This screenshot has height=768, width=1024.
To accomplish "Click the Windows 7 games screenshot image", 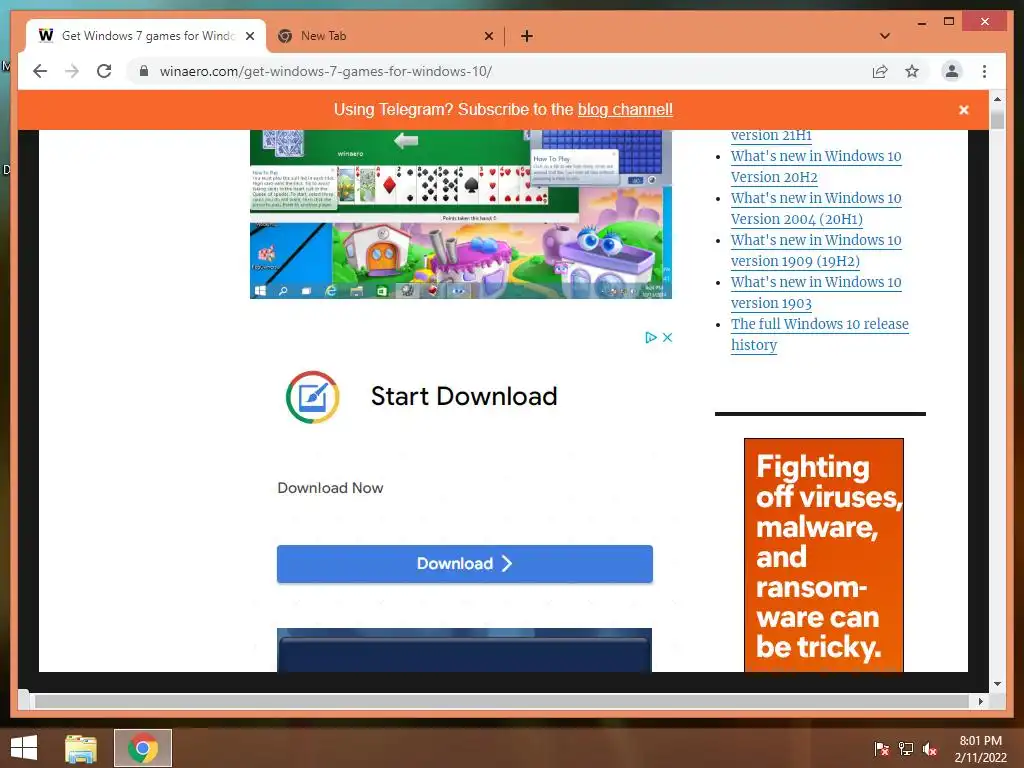I will pyautogui.click(x=461, y=214).
